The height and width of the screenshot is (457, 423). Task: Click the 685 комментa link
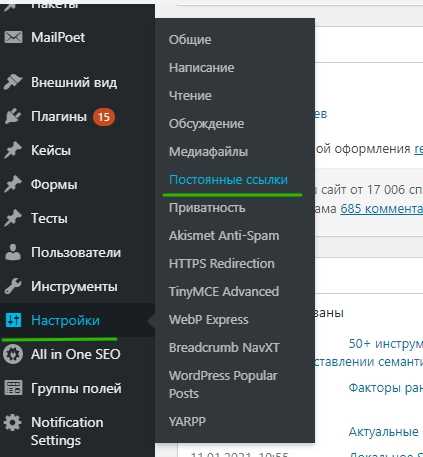click(x=381, y=209)
